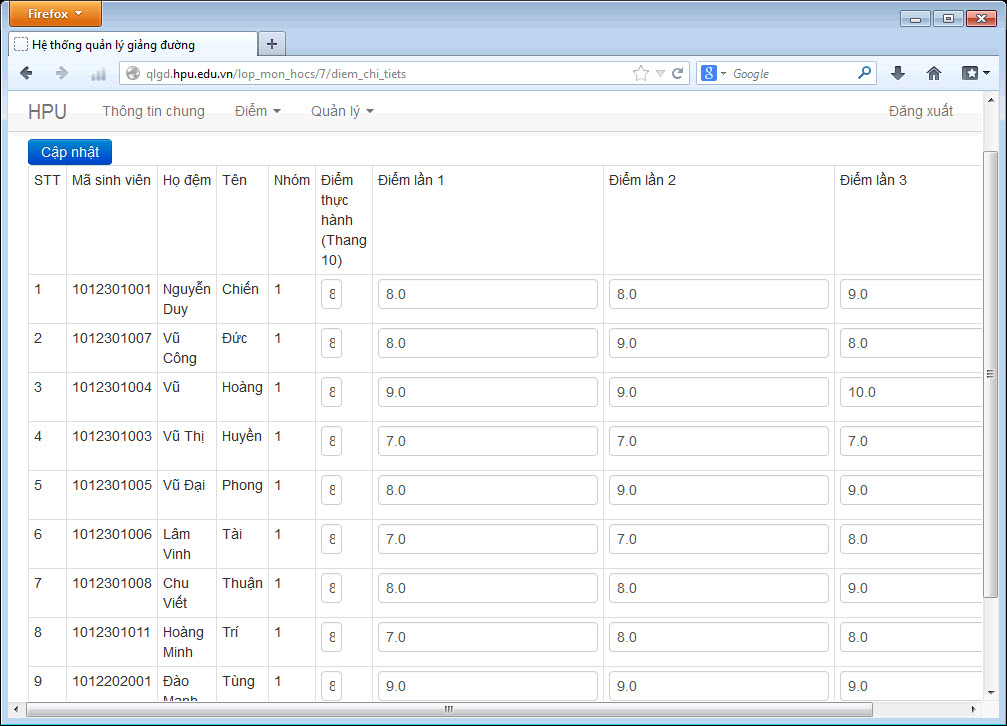
Task: Bookmark this page using the star icon
Action: (640, 73)
